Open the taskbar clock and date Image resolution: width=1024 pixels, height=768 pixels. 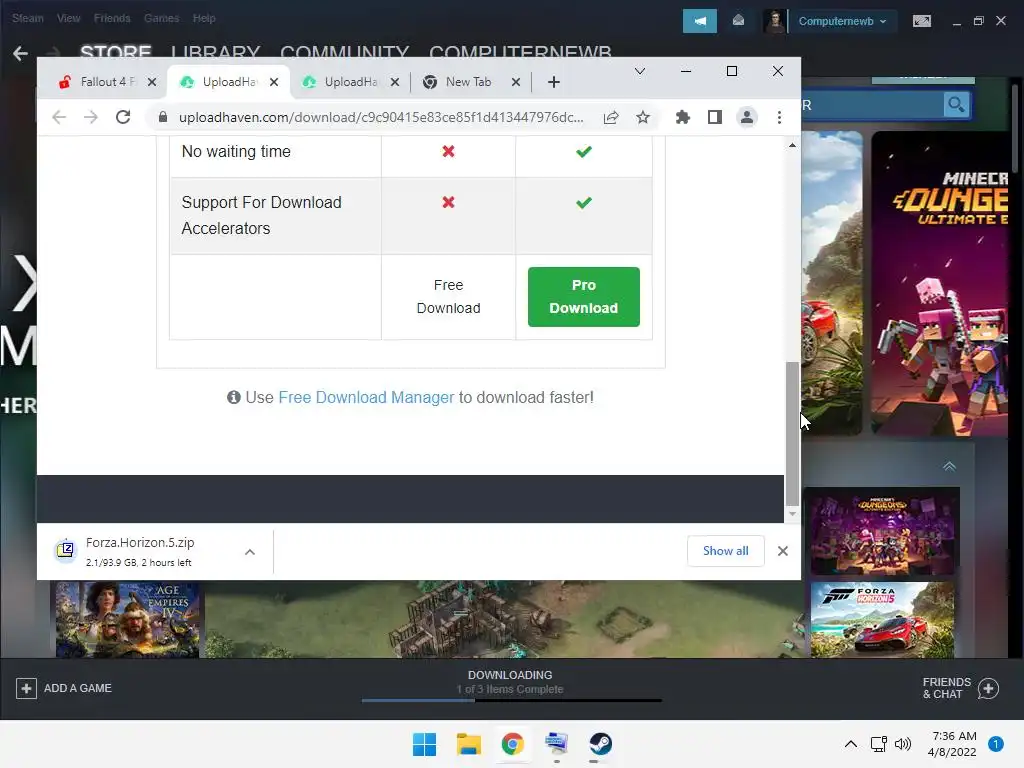click(x=952, y=744)
